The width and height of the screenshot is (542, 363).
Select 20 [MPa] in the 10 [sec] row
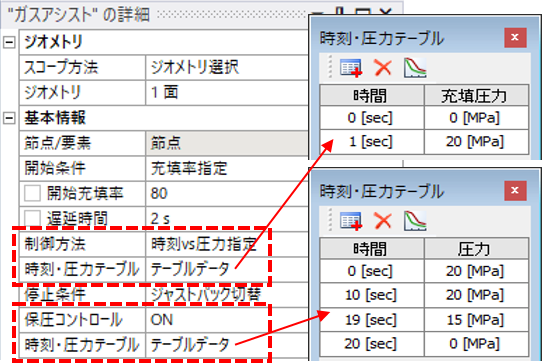[x=476, y=295]
